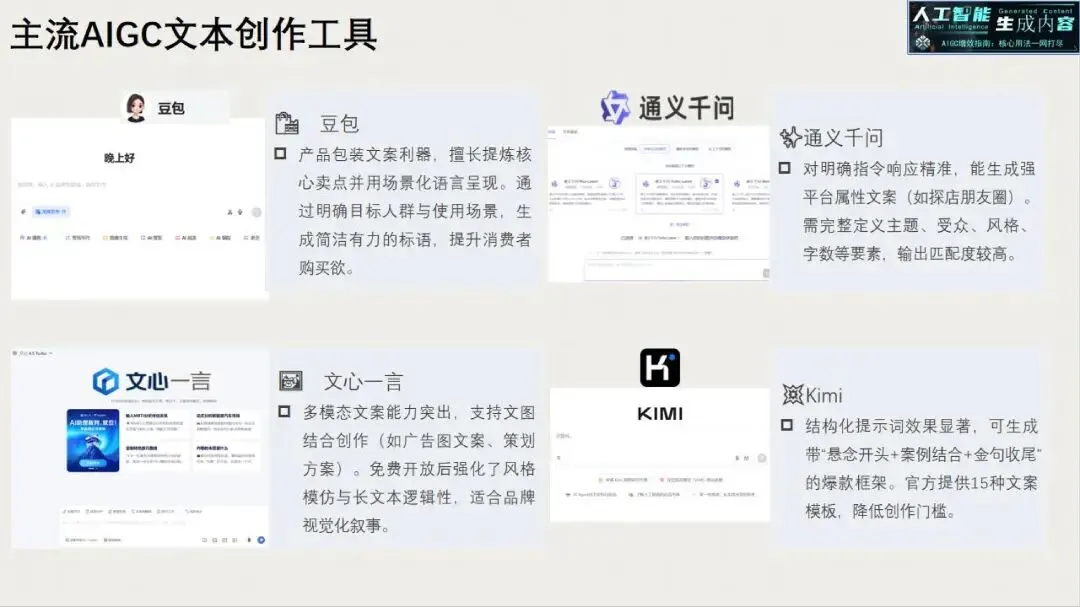Image resolution: width=1080 pixels, height=607 pixels.
Task: Click the text line 视觉化叙事。
Action: tap(348, 525)
